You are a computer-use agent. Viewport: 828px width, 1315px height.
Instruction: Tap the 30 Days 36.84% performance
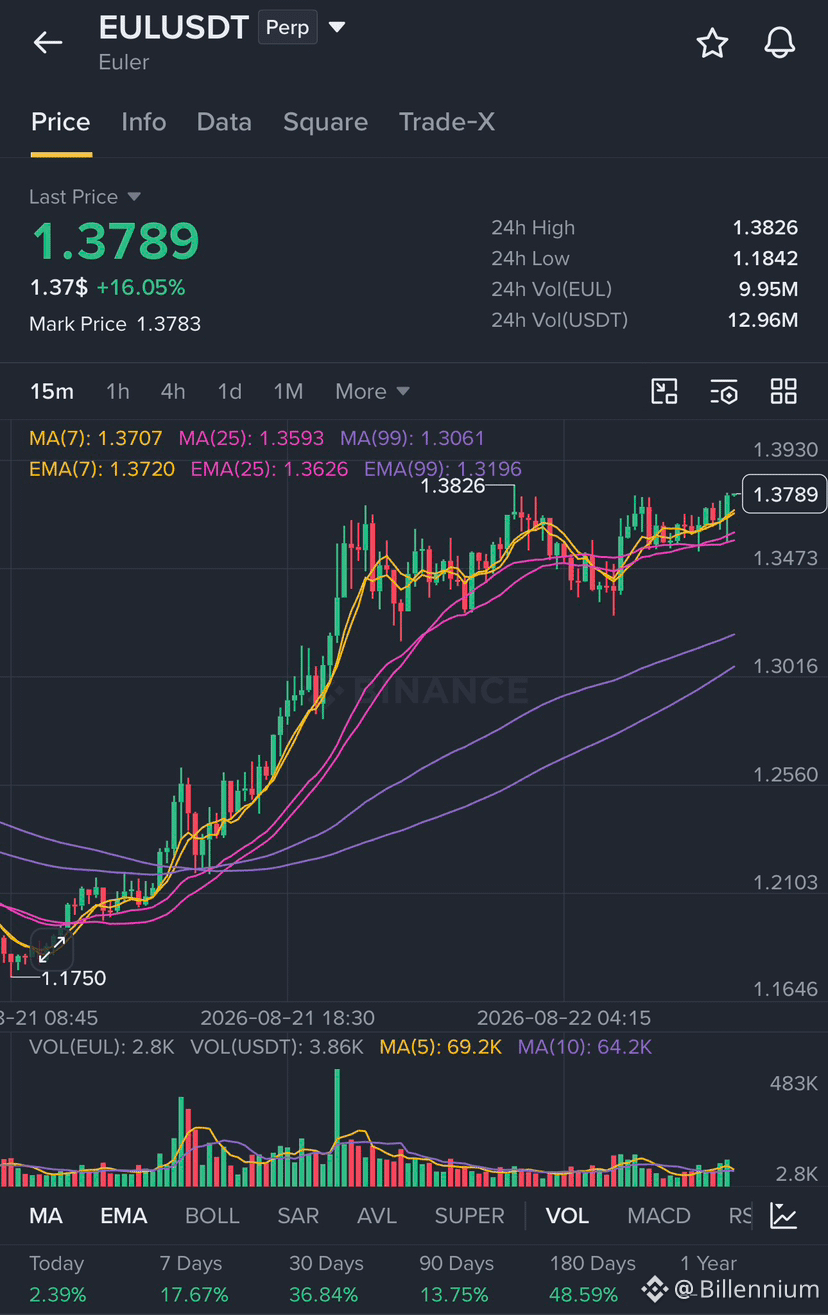[325, 1279]
